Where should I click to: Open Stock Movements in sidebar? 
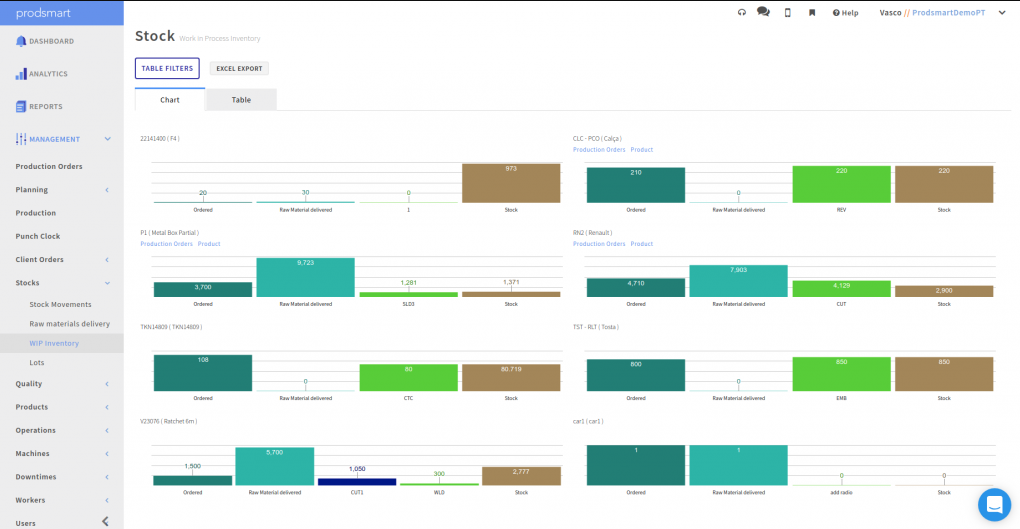click(60, 305)
